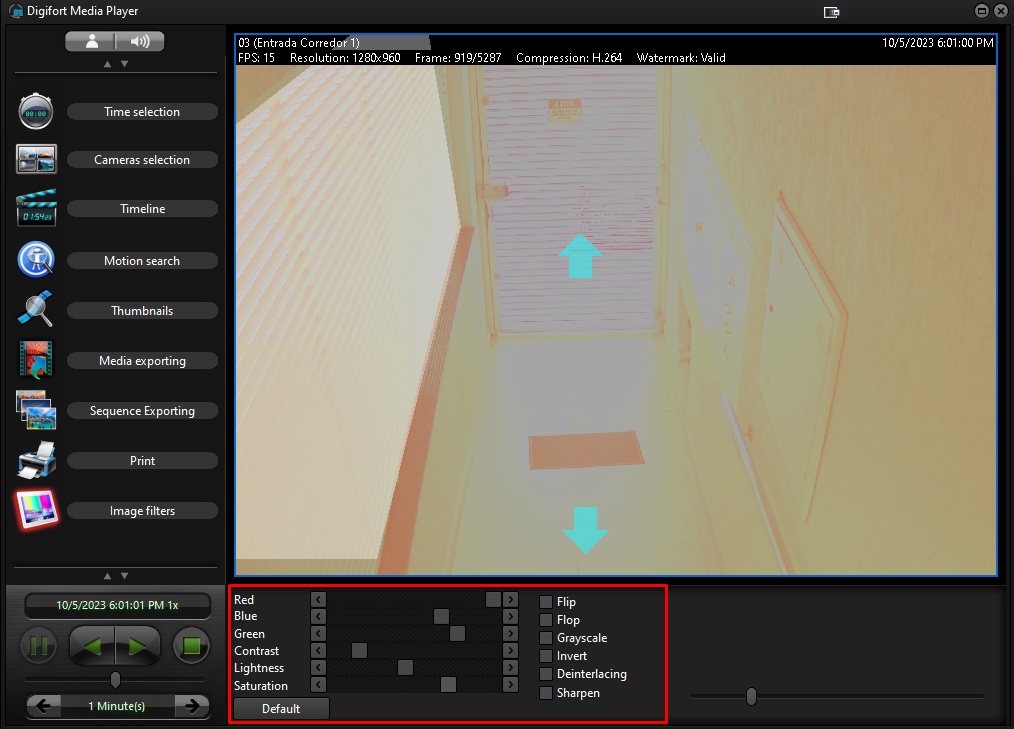Viewport: 1014px width, 729px height.
Task: Increase Contrast with the right arrow
Action: (x=510, y=650)
